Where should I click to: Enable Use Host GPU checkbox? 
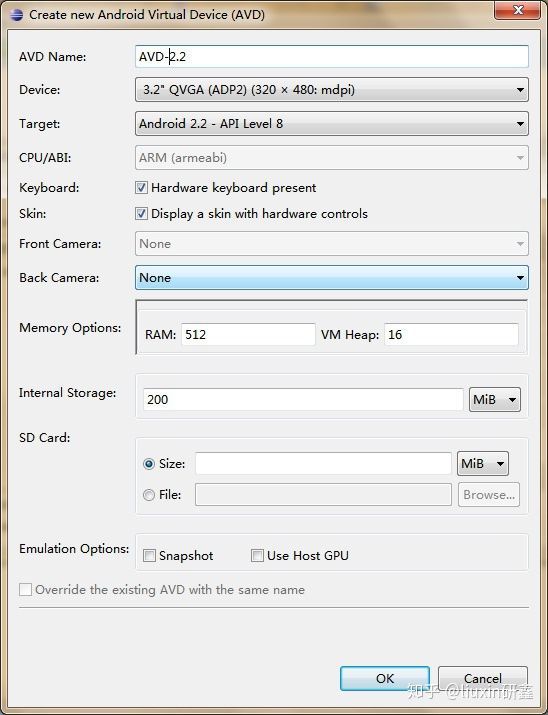pyautogui.click(x=258, y=555)
